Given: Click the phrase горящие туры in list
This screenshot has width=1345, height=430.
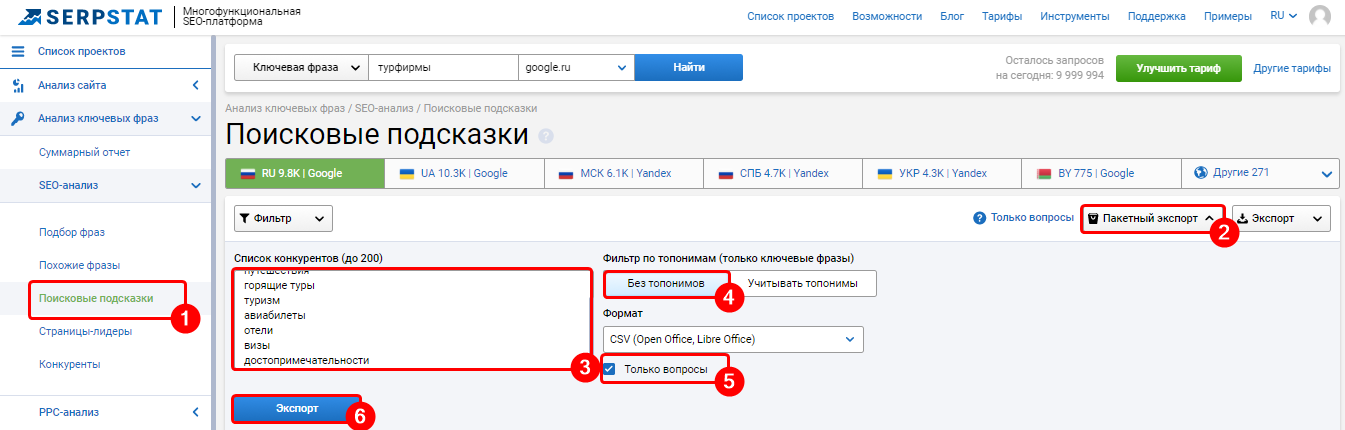Looking at the screenshot, I should tap(279, 284).
